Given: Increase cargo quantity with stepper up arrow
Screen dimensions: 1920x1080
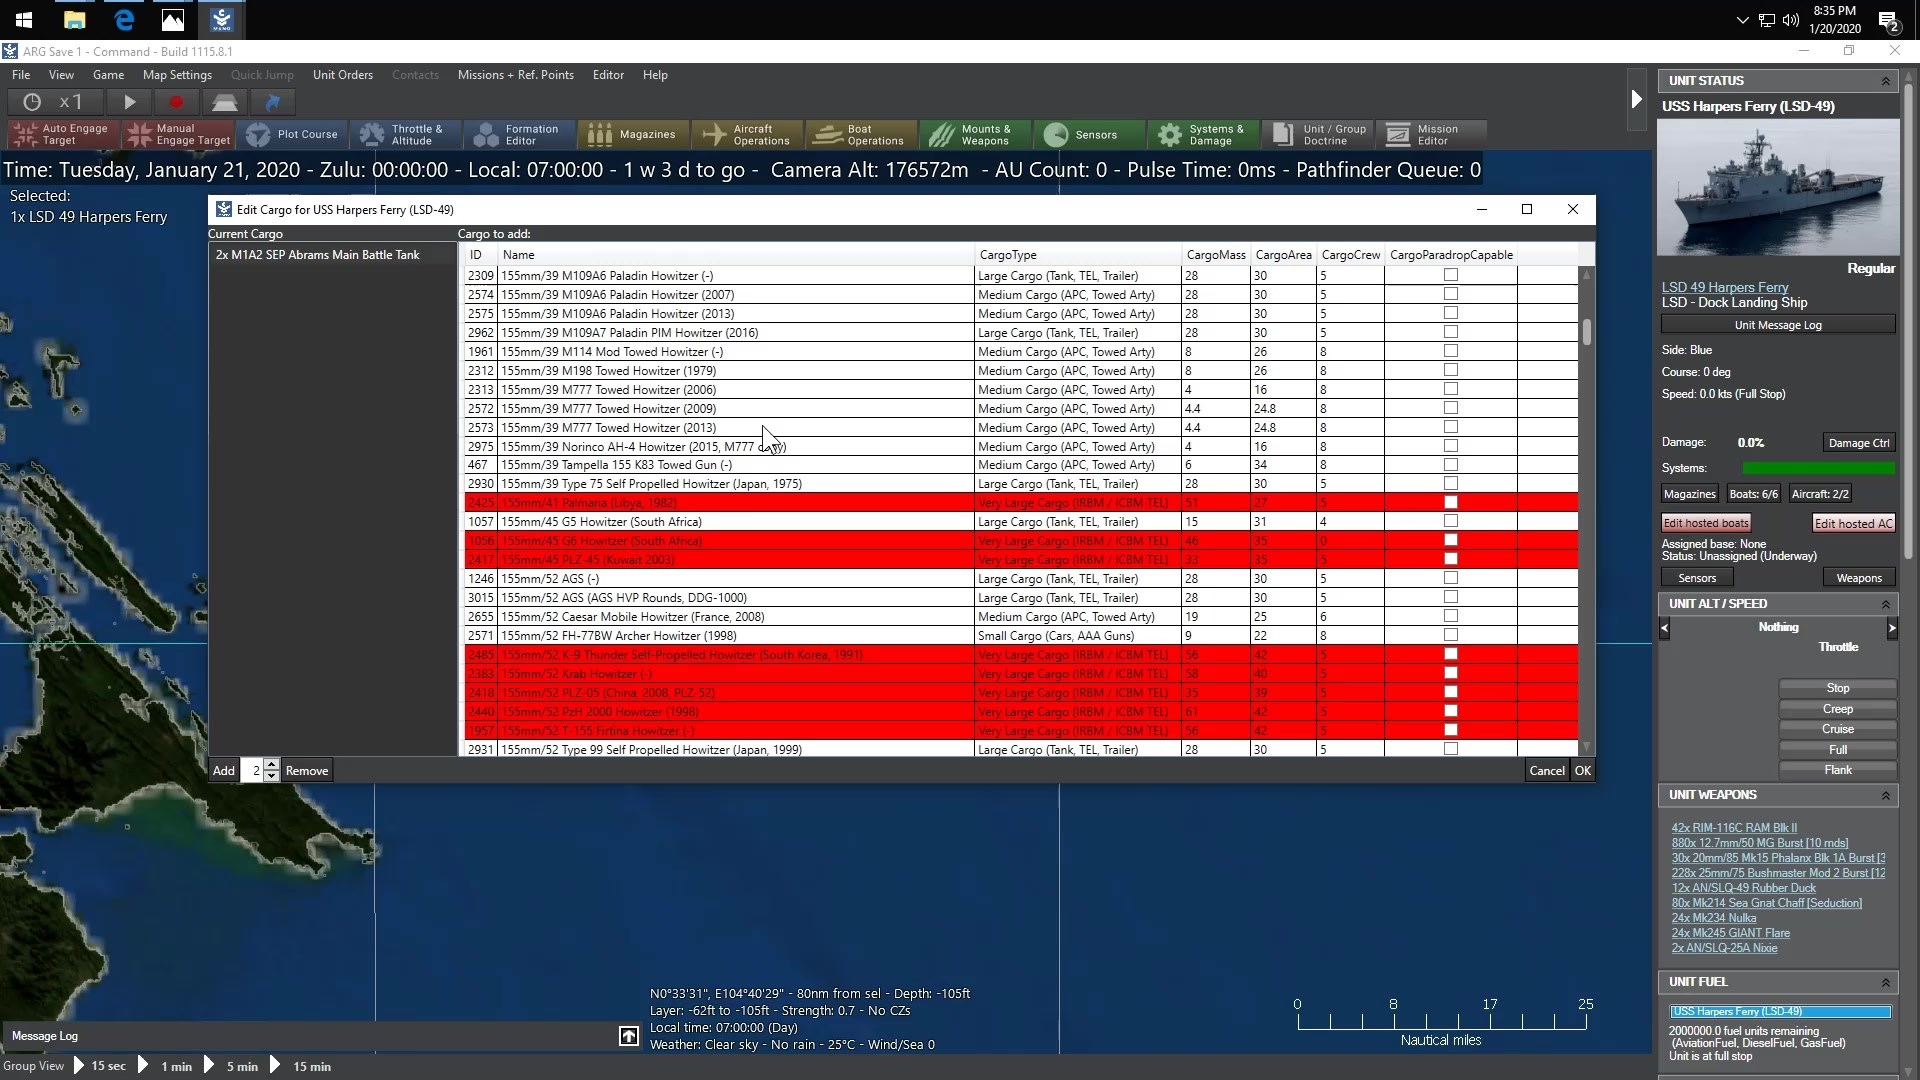Looking at the screenshot, I should pos(272,765).
